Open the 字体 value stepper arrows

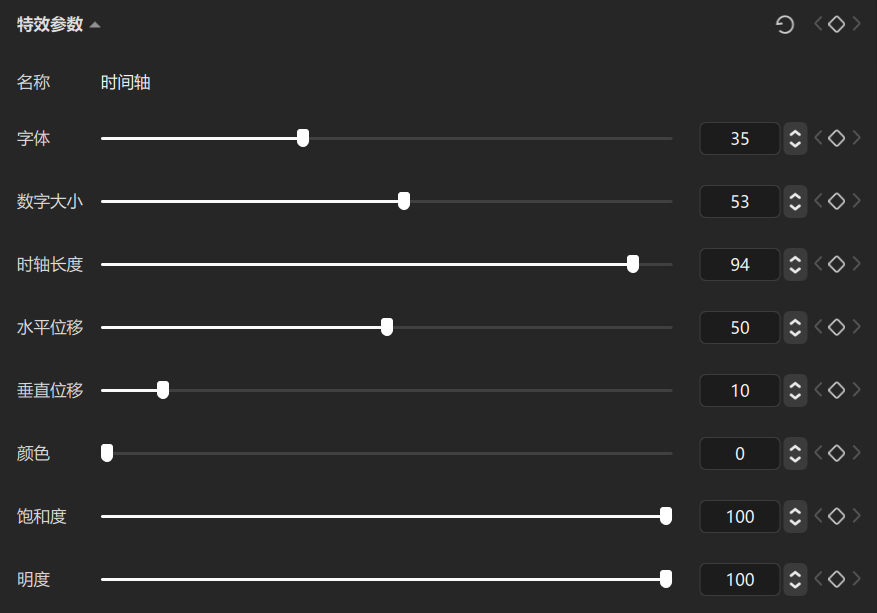click(x=795, y=138)
